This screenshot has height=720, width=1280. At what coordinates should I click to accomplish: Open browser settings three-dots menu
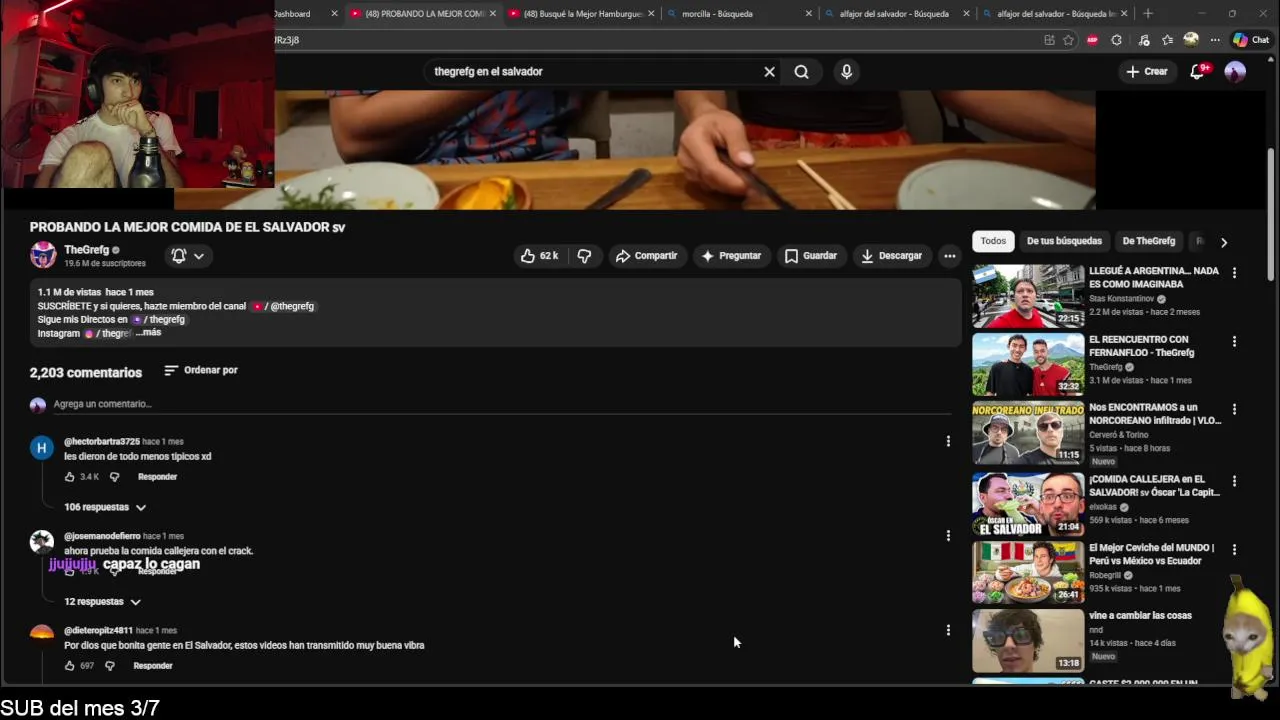pos(1215,40)
